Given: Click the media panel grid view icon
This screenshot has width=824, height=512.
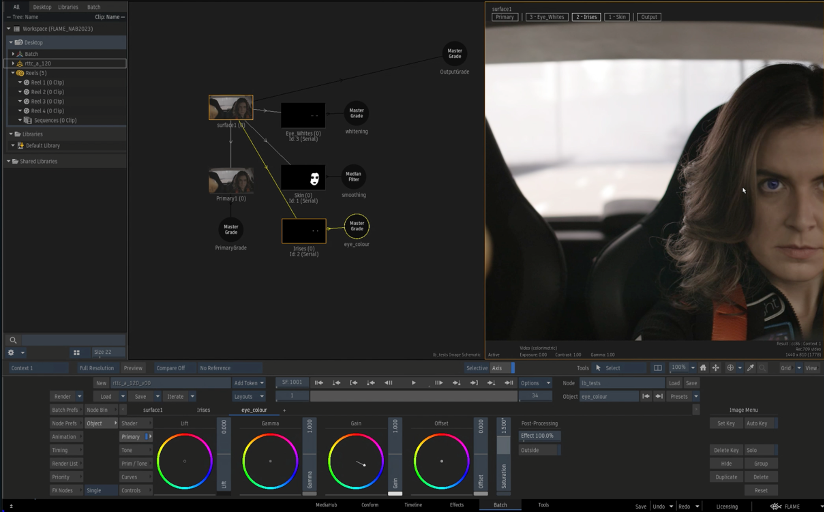Looking at the screenshot, I should pyautogui.click(x=76, y=353).
